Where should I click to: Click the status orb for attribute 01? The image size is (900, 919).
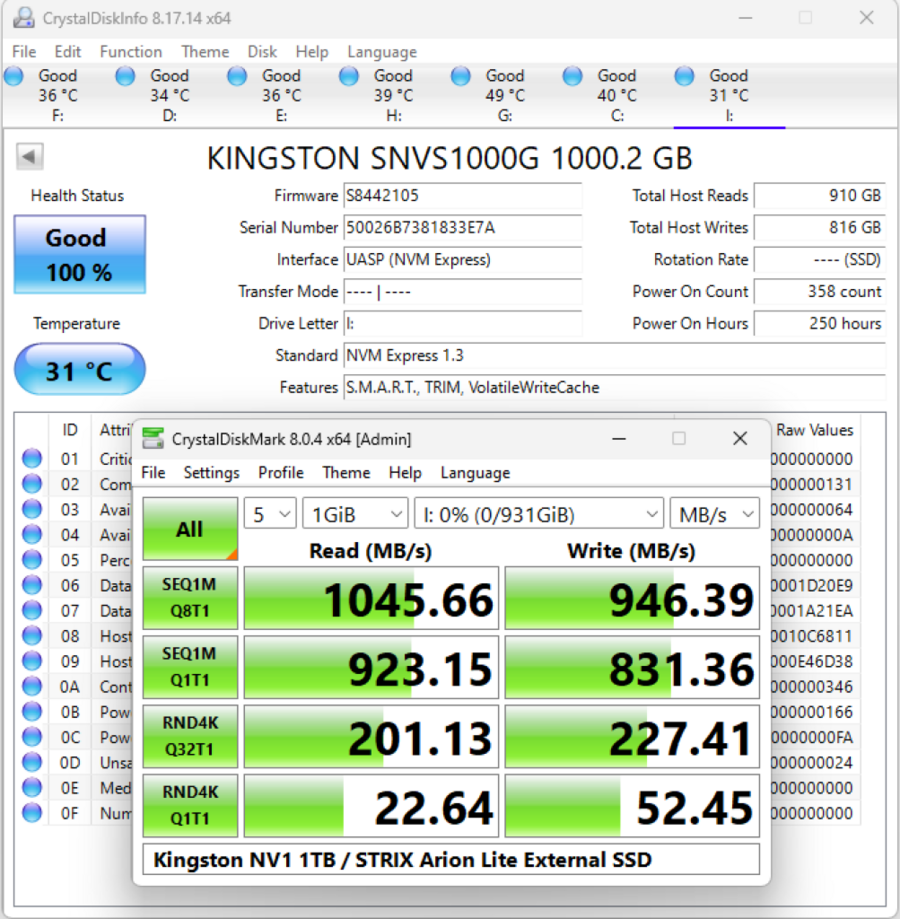(x=32, y=458)
